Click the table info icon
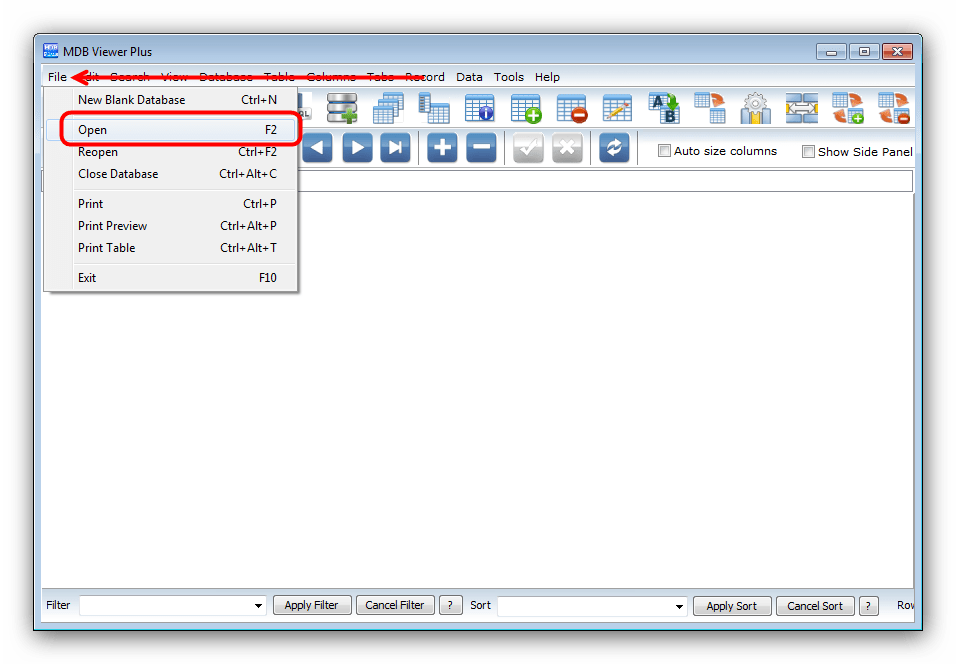This screenshot has width=956, height=664. [x=479, y=108]
